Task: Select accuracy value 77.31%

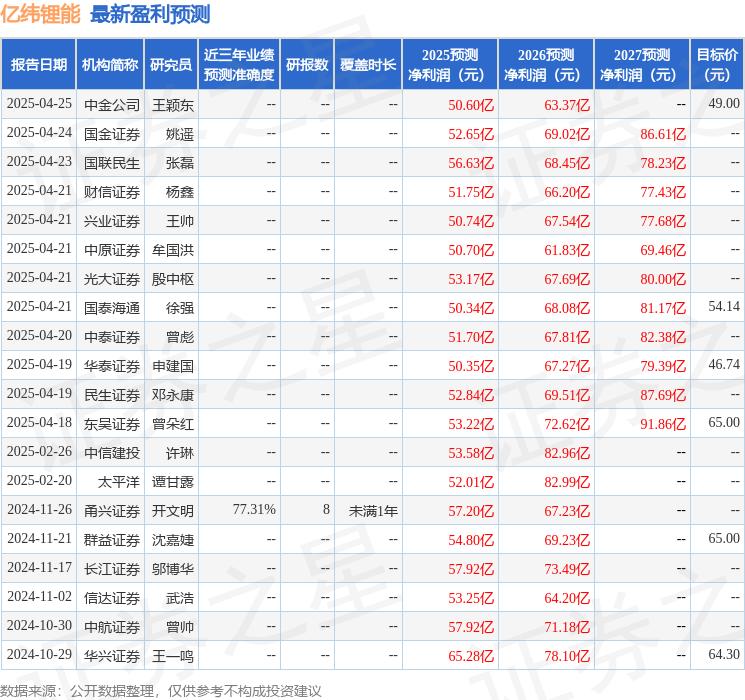Action: click(254, 509)
